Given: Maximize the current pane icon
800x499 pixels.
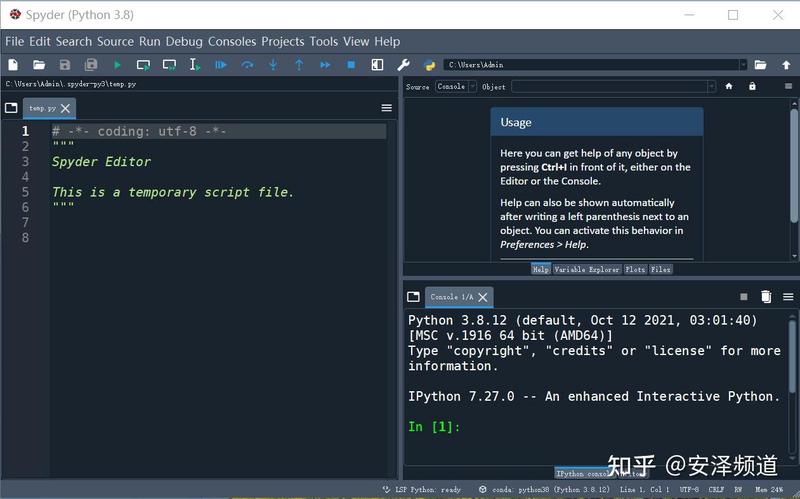Looking at the screenshot, I should (x=377, y=65).
